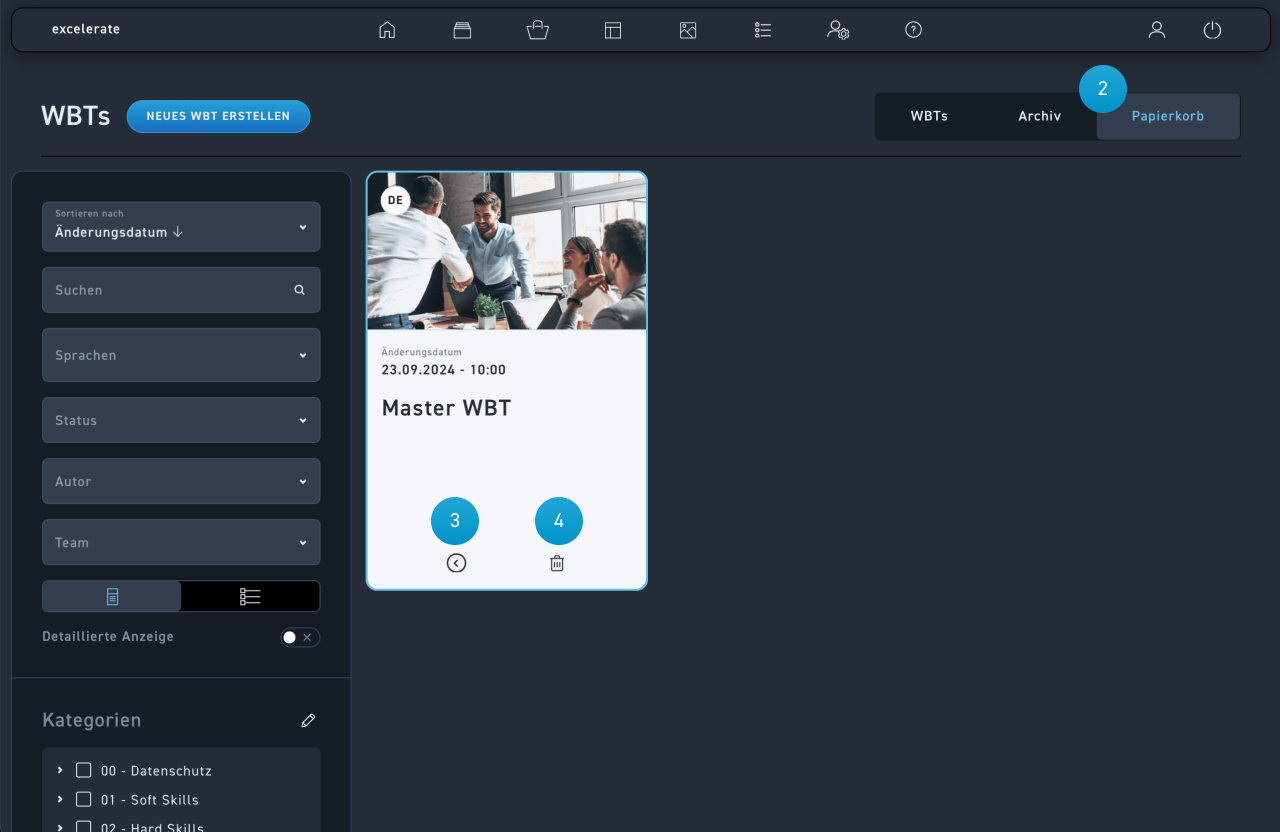Image resolution: width=1280 pixels, height=832 pixels.
Task: Click the Neues WBT erstellen button
Action: [218, 116]
